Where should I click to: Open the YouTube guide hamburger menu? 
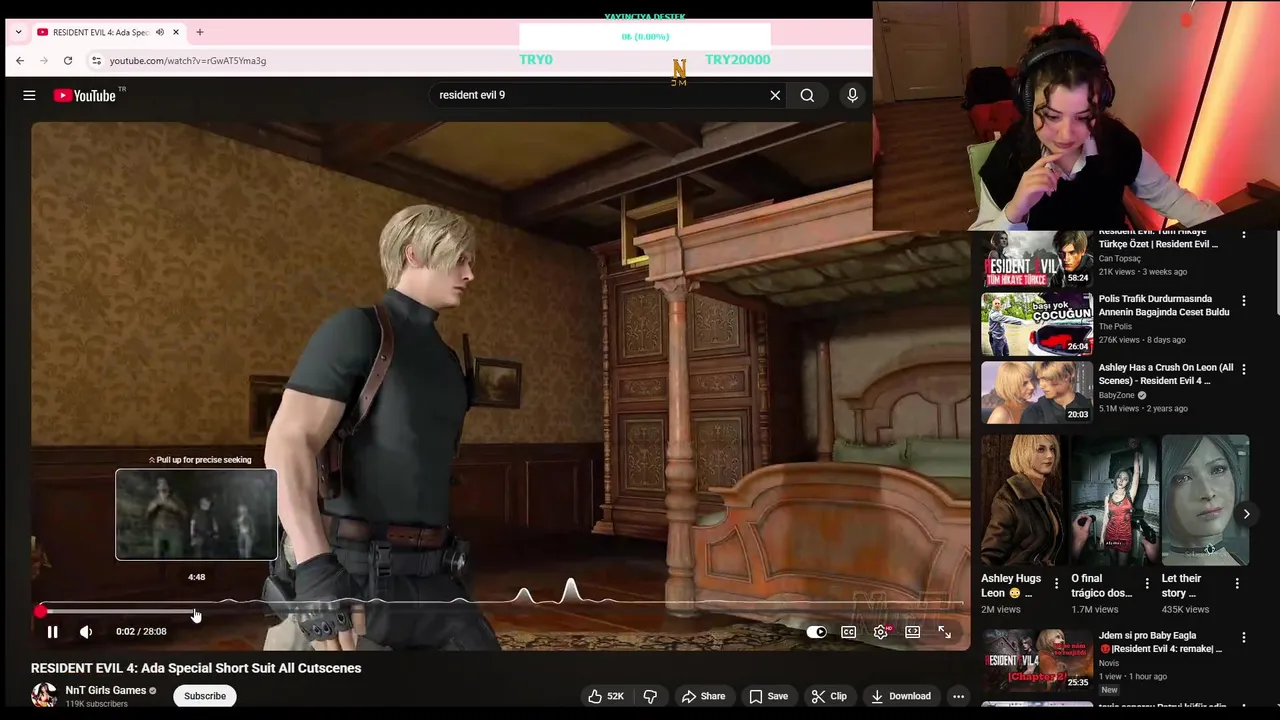(29, 95)
